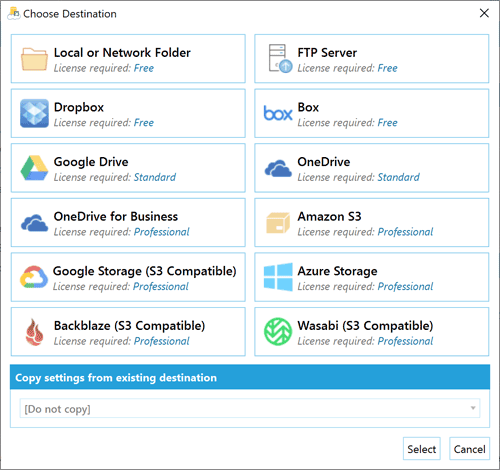Click the Local or Network Folder icon
This screenshot has height=470, width=500.
pyautogui.click(x=34, y=59)
